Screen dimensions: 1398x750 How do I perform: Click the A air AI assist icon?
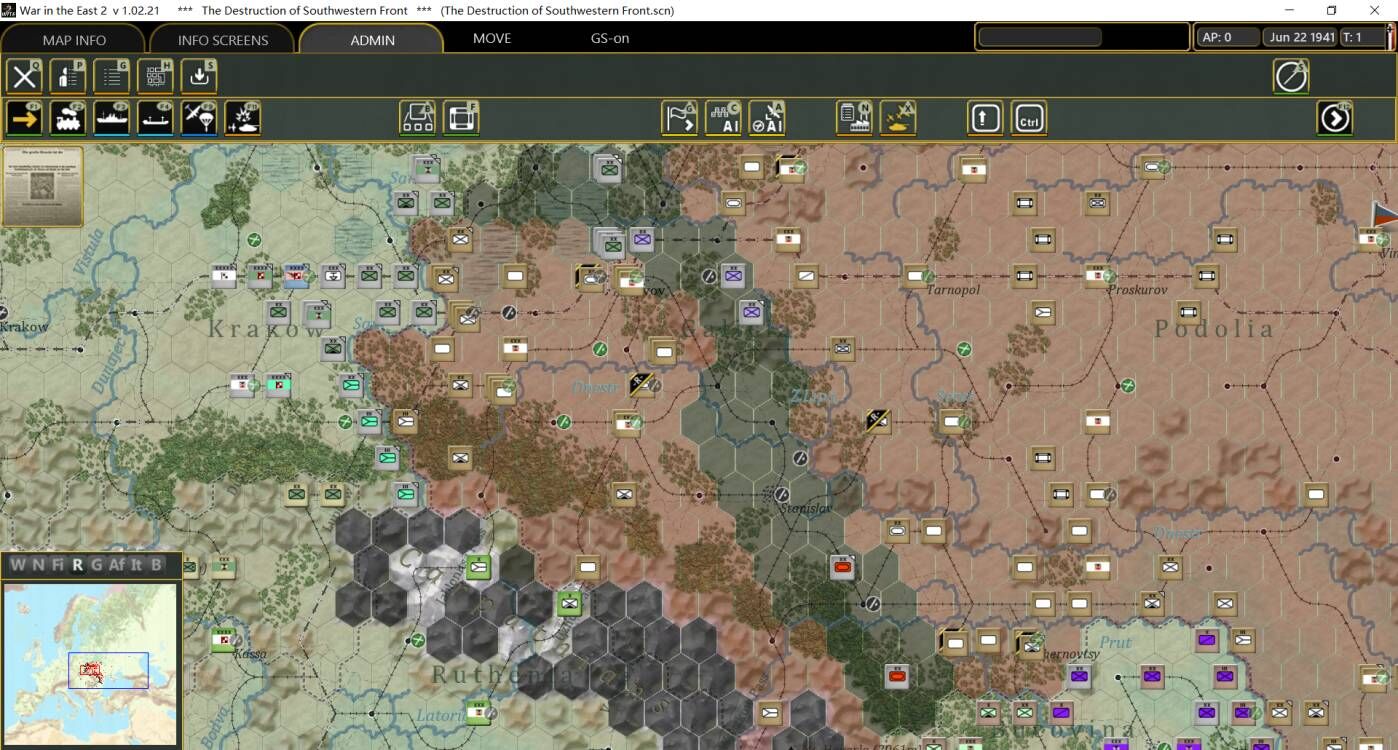pyautogui.click(x=767, y=118)
